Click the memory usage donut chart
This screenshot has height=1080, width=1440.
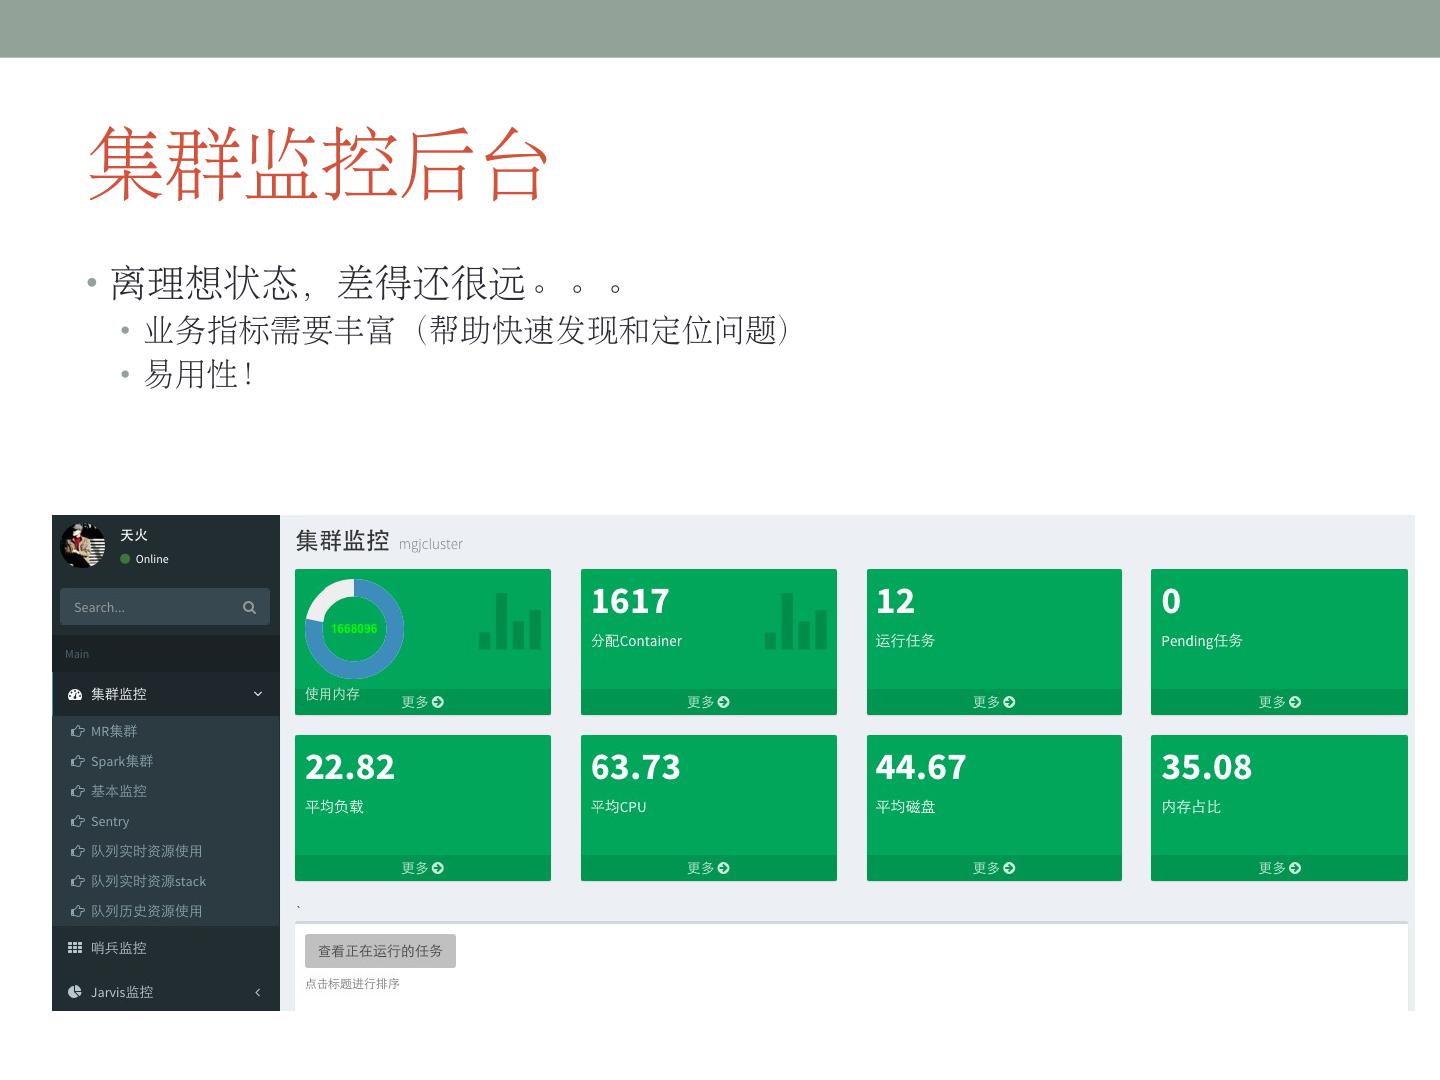pyautogui.click(x=354, y=629)
